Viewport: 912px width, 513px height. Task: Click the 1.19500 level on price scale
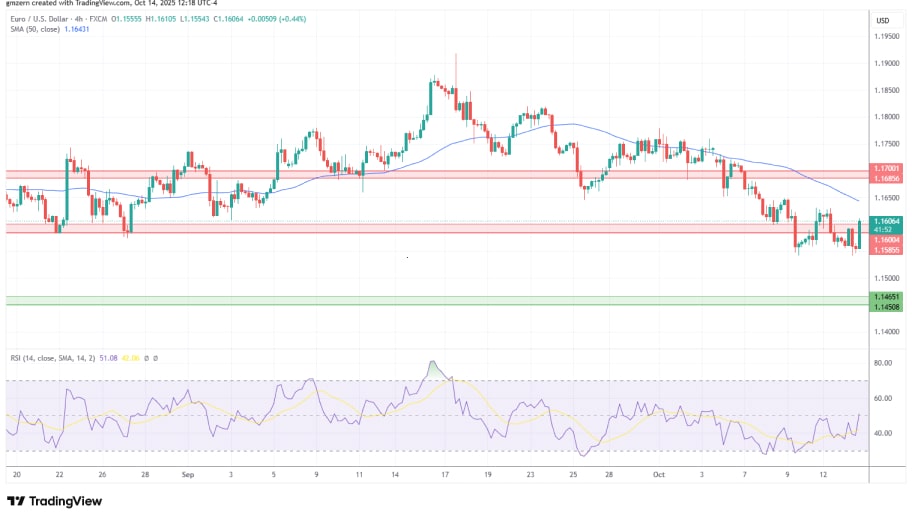(885, 36)
